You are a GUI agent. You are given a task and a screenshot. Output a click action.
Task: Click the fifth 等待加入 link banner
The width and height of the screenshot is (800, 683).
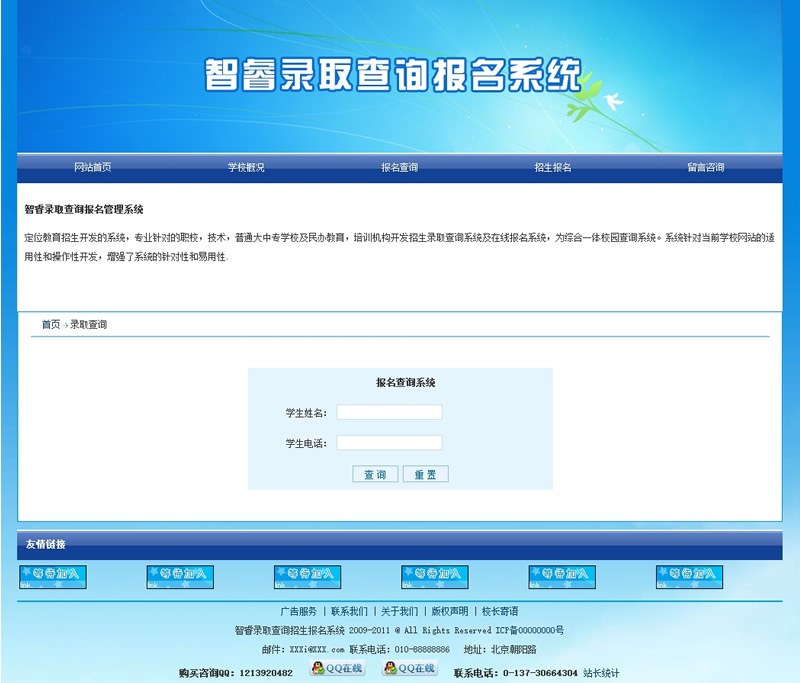[560, 577]
